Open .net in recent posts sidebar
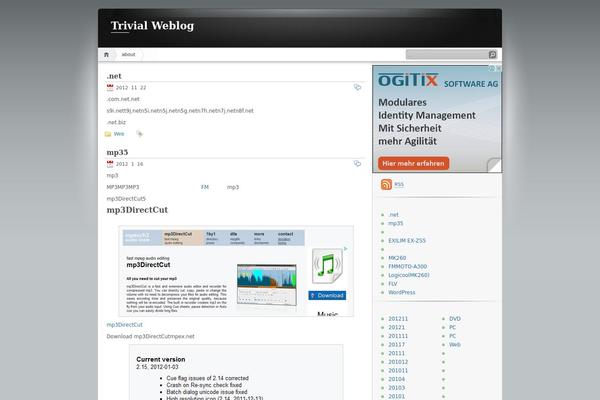This screenshot has width=600, height=400. point(393,215)
